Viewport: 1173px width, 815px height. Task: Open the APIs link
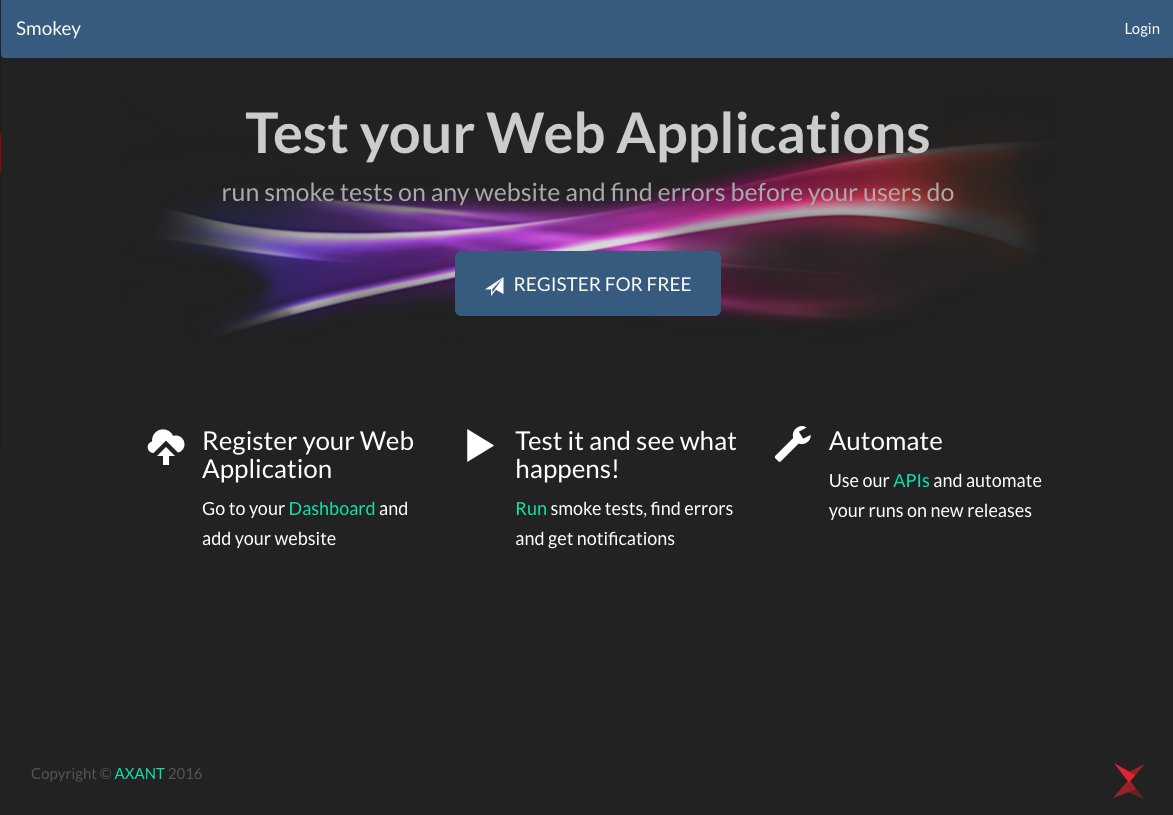[910, 480]
